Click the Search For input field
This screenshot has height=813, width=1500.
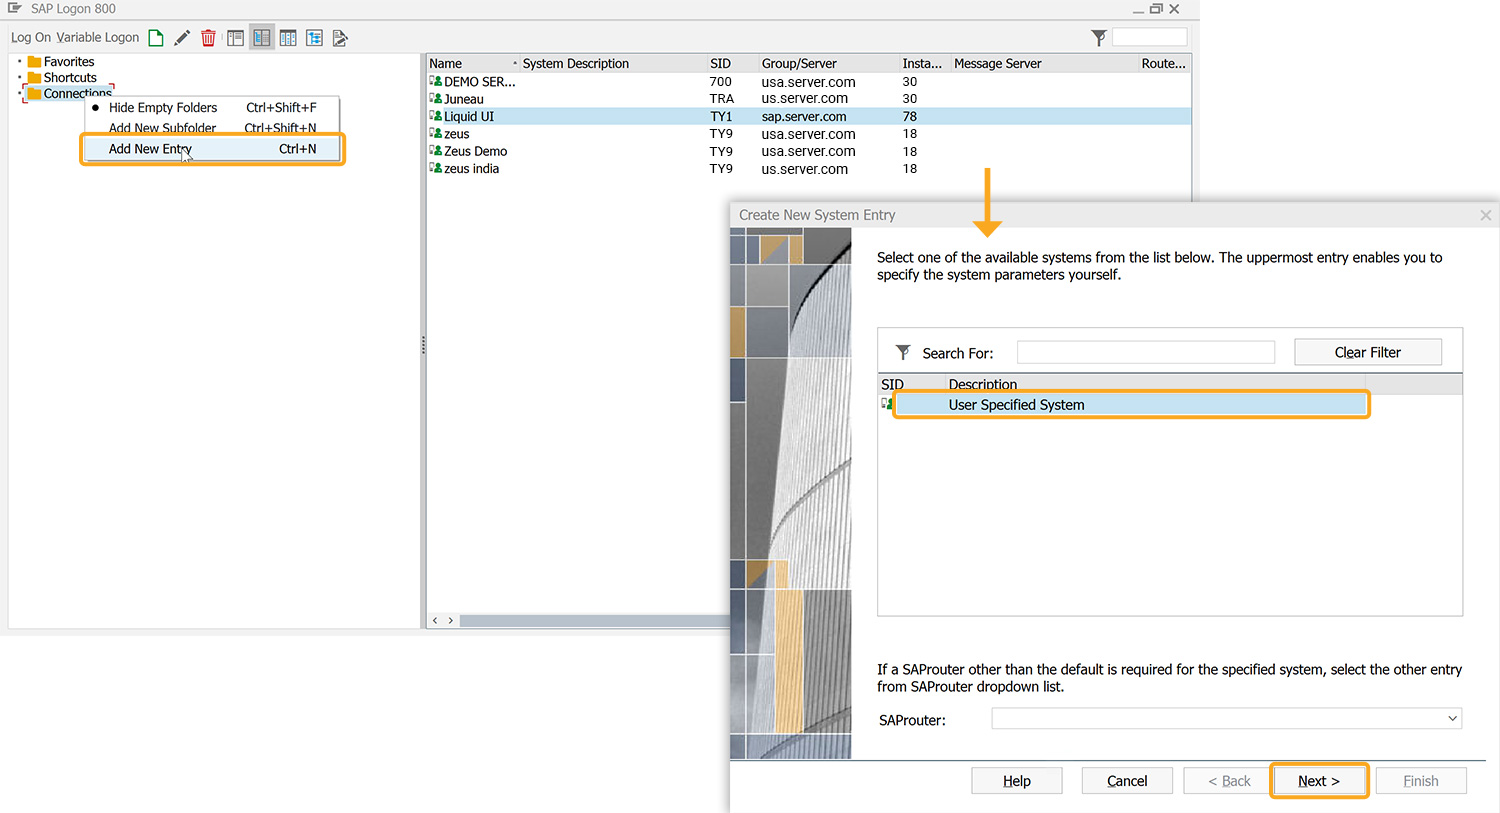coord(1146,352)
